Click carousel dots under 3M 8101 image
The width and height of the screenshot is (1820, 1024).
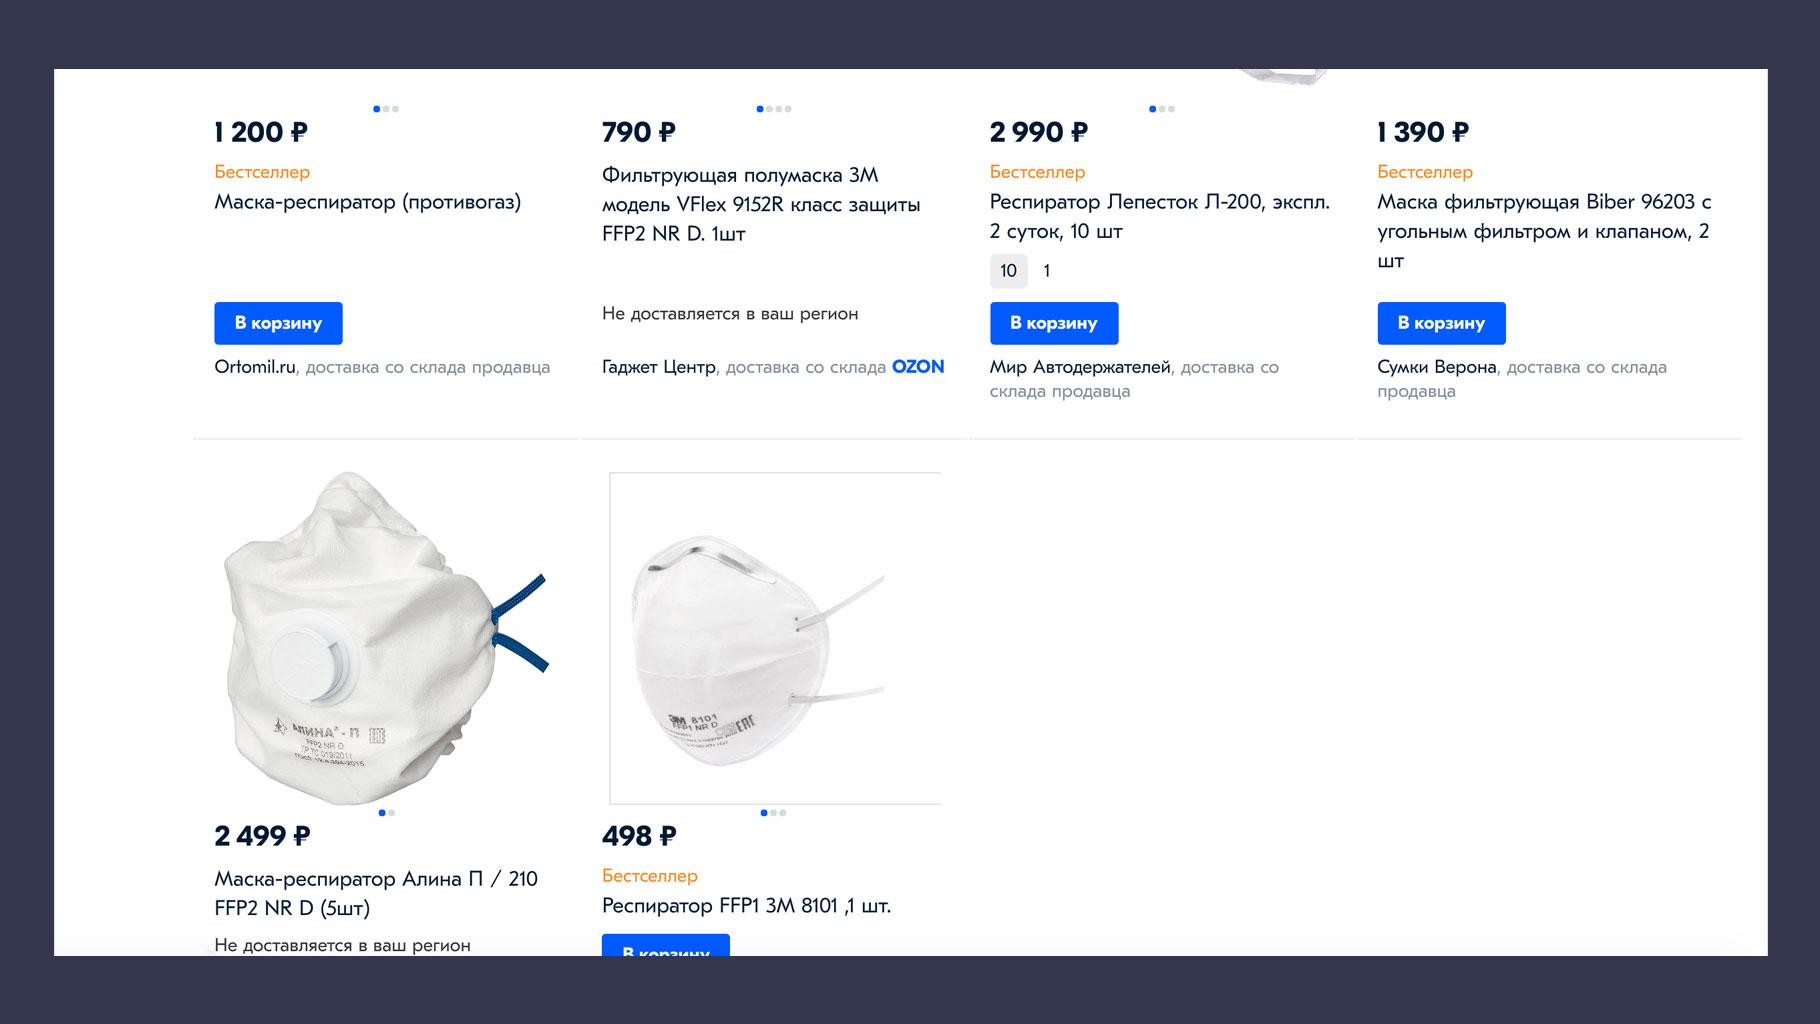773,813
